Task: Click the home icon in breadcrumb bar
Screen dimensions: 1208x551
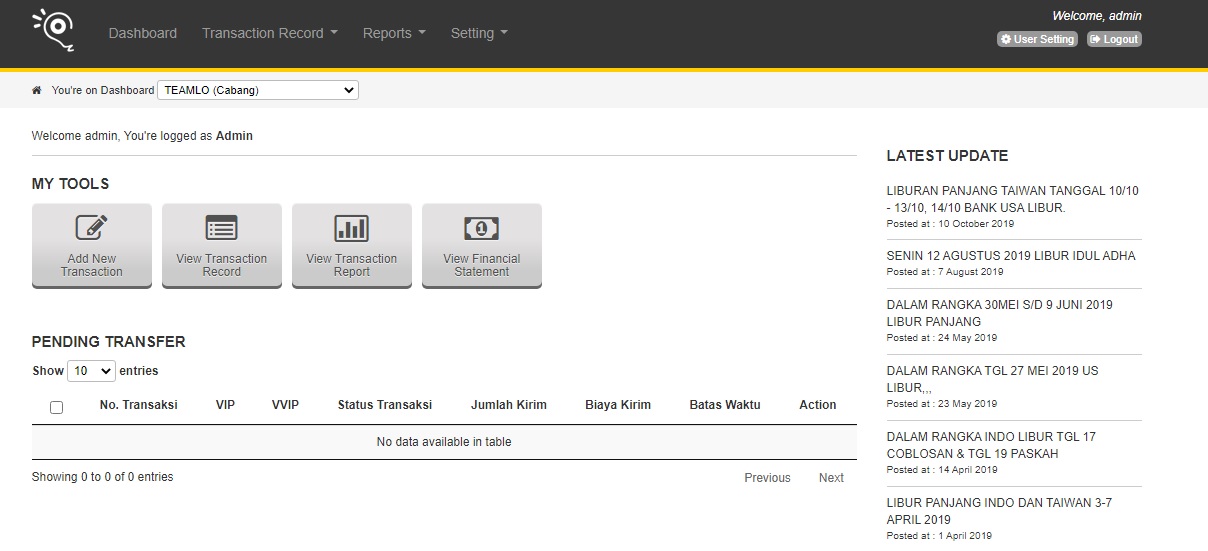Action: point(37,90)
